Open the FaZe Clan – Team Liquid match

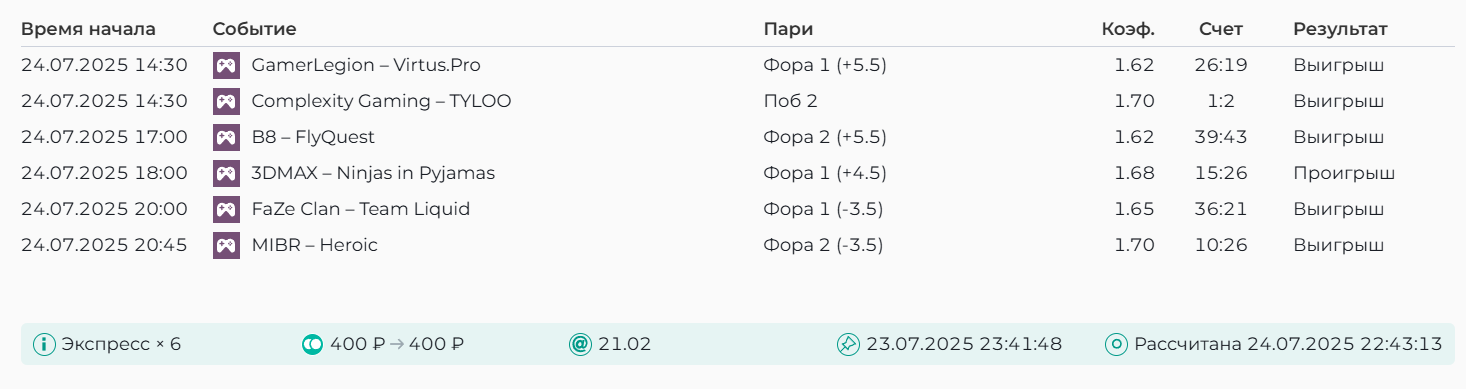click(361, 210)
